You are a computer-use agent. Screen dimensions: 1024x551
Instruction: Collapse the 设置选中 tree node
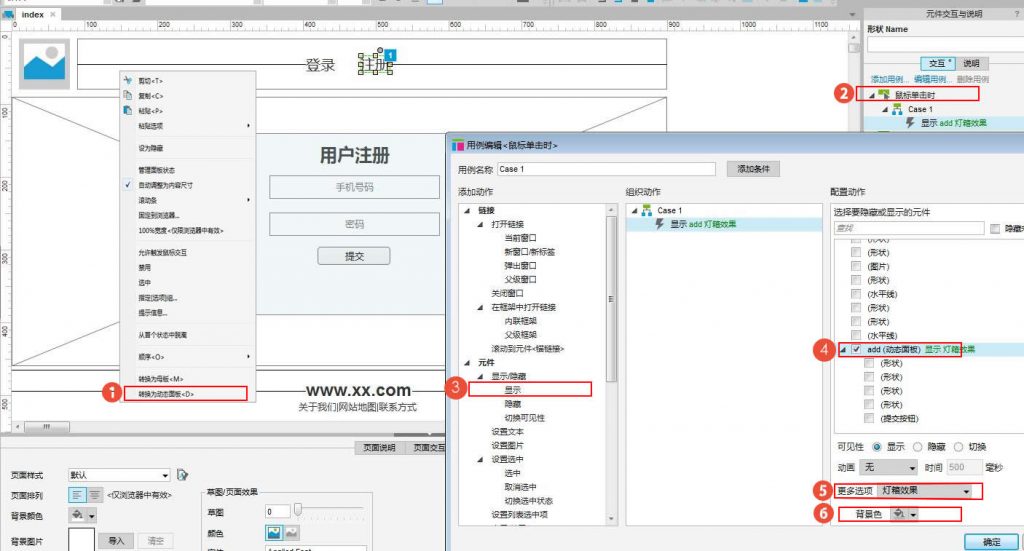(x=481, y=459)
